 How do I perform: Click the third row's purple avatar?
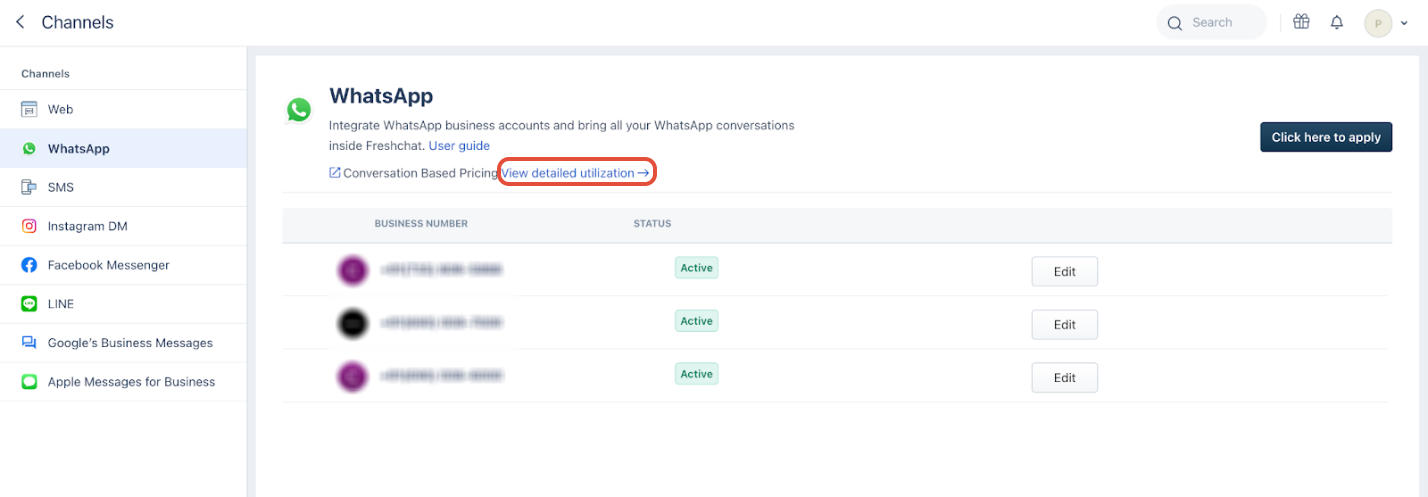tap(352, 375)
